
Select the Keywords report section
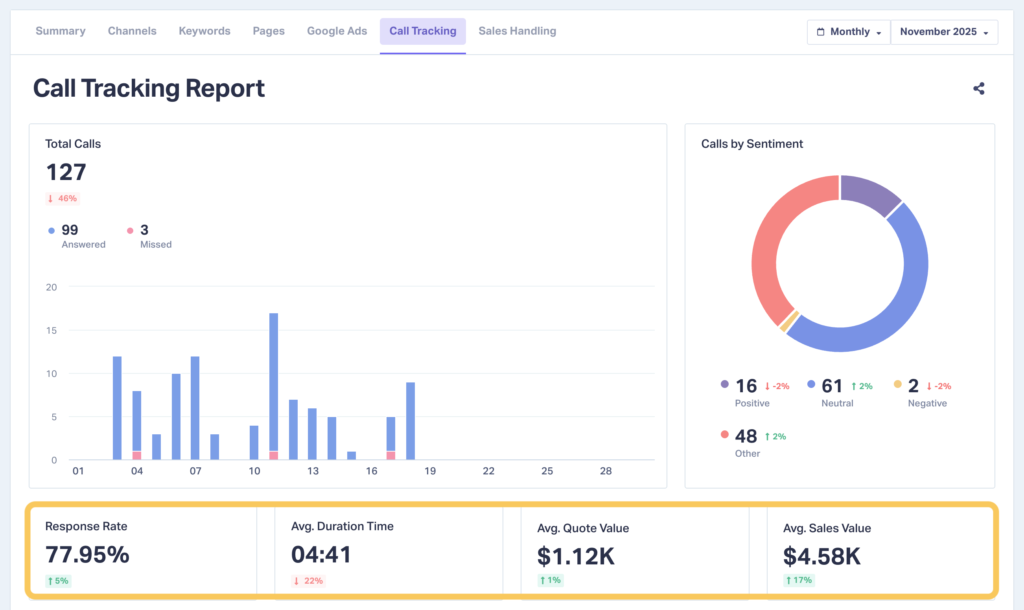tap(204, 31)
